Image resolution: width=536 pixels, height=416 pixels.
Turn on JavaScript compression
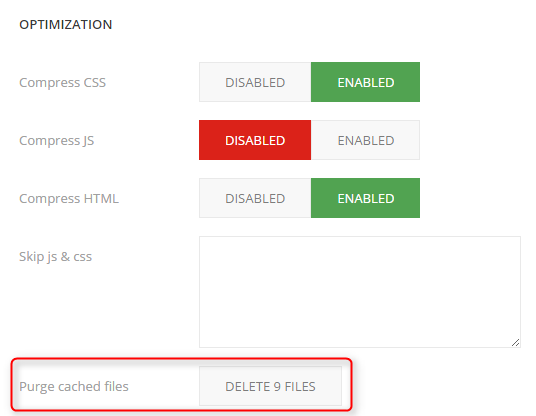(x=365, y=140)
